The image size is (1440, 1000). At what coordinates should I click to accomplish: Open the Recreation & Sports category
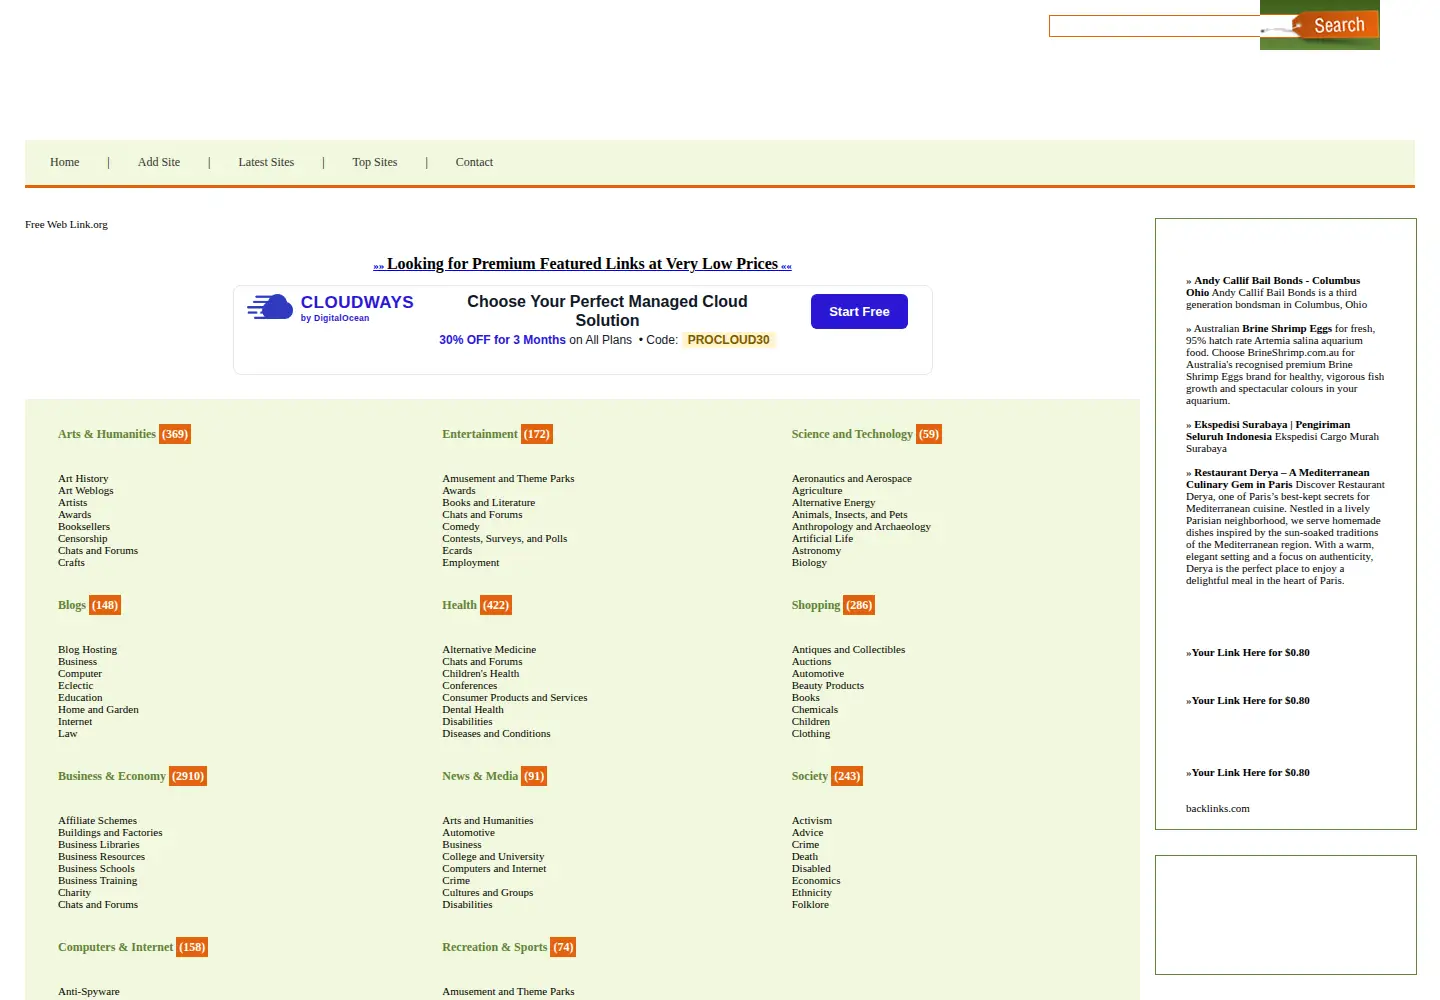tap(495, 947)
